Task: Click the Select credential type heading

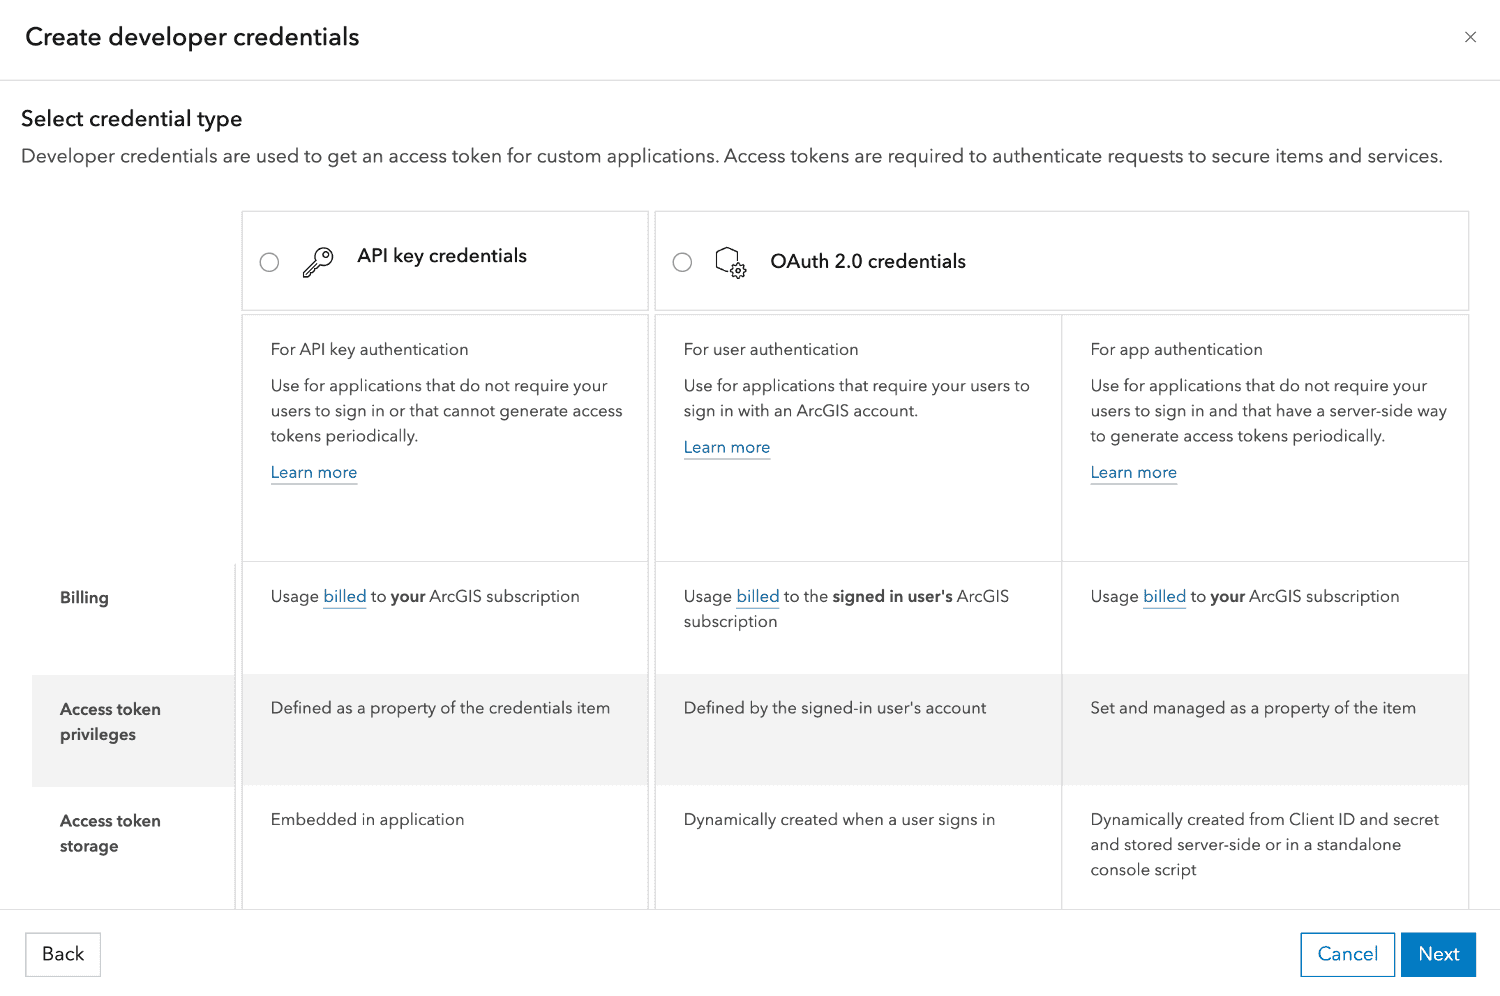Action: coord(131,118)
